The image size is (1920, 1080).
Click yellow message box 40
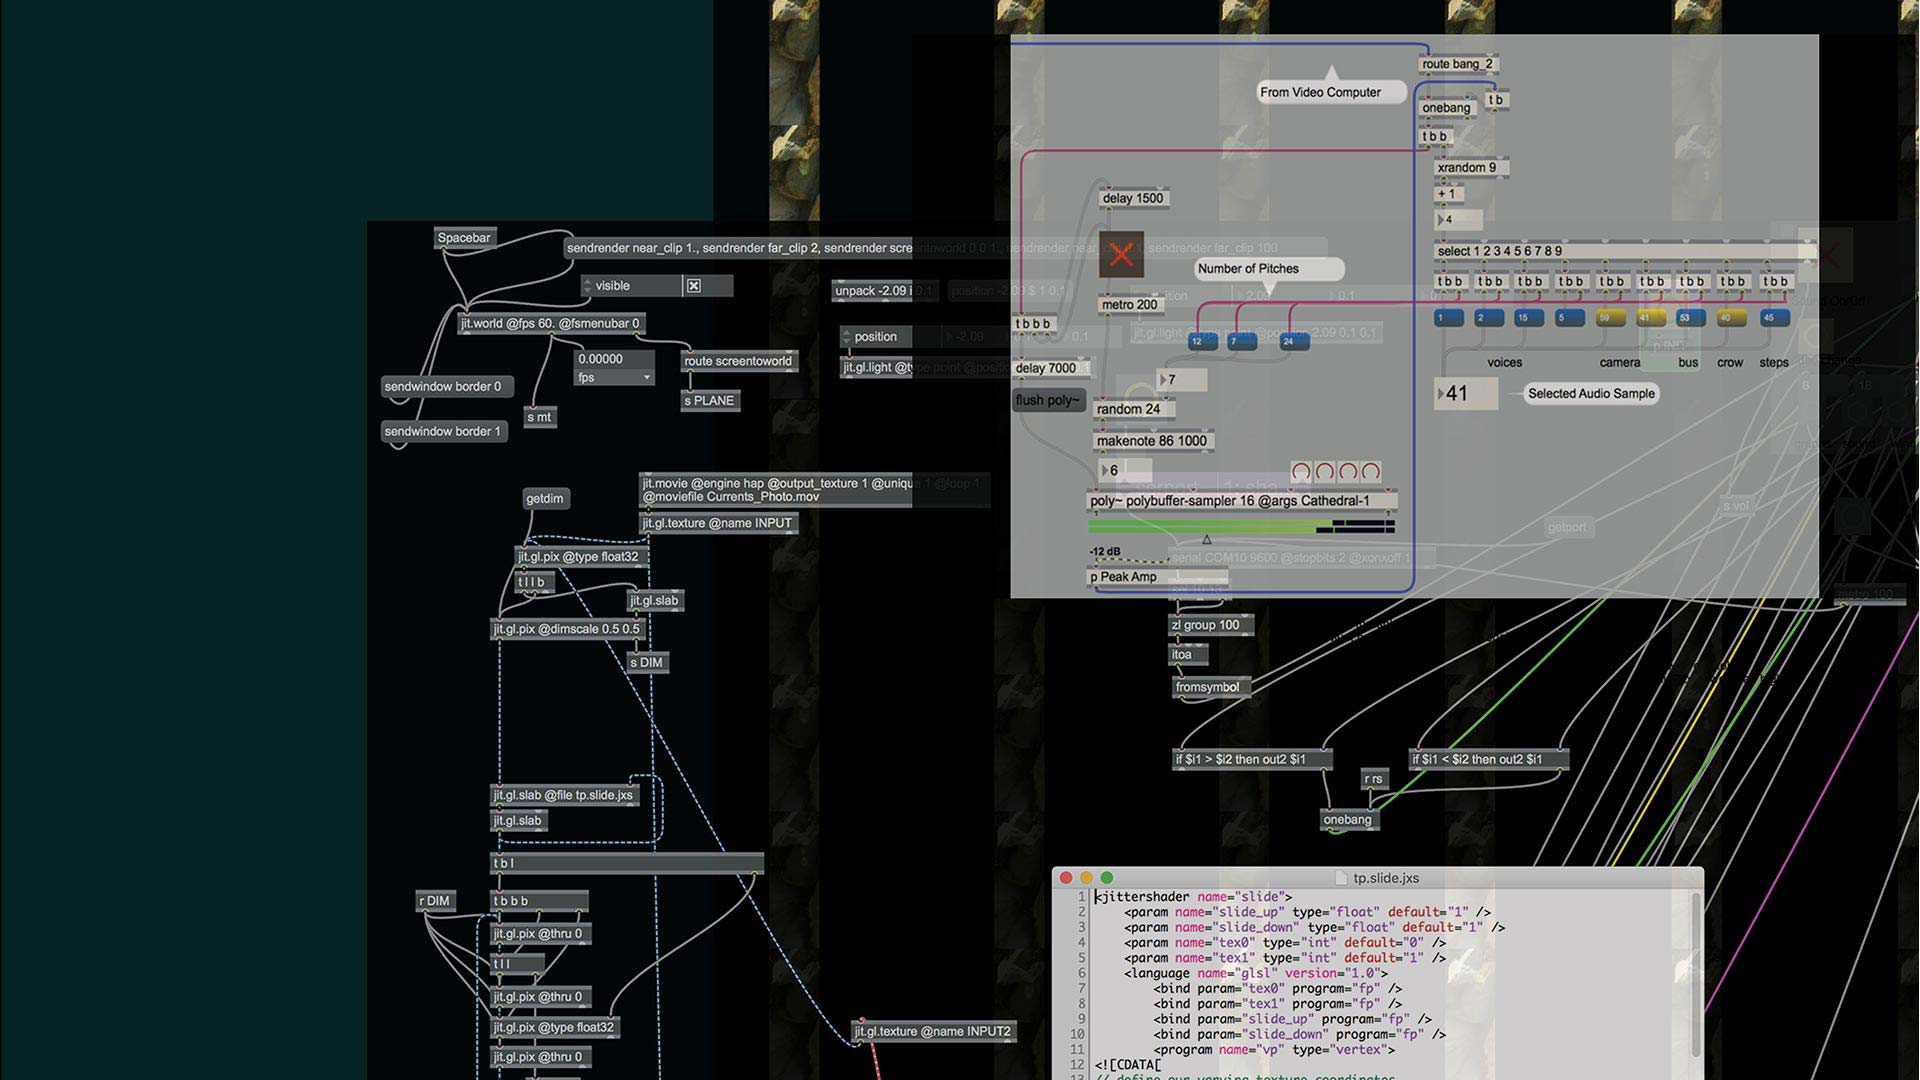pos(1731,318)
